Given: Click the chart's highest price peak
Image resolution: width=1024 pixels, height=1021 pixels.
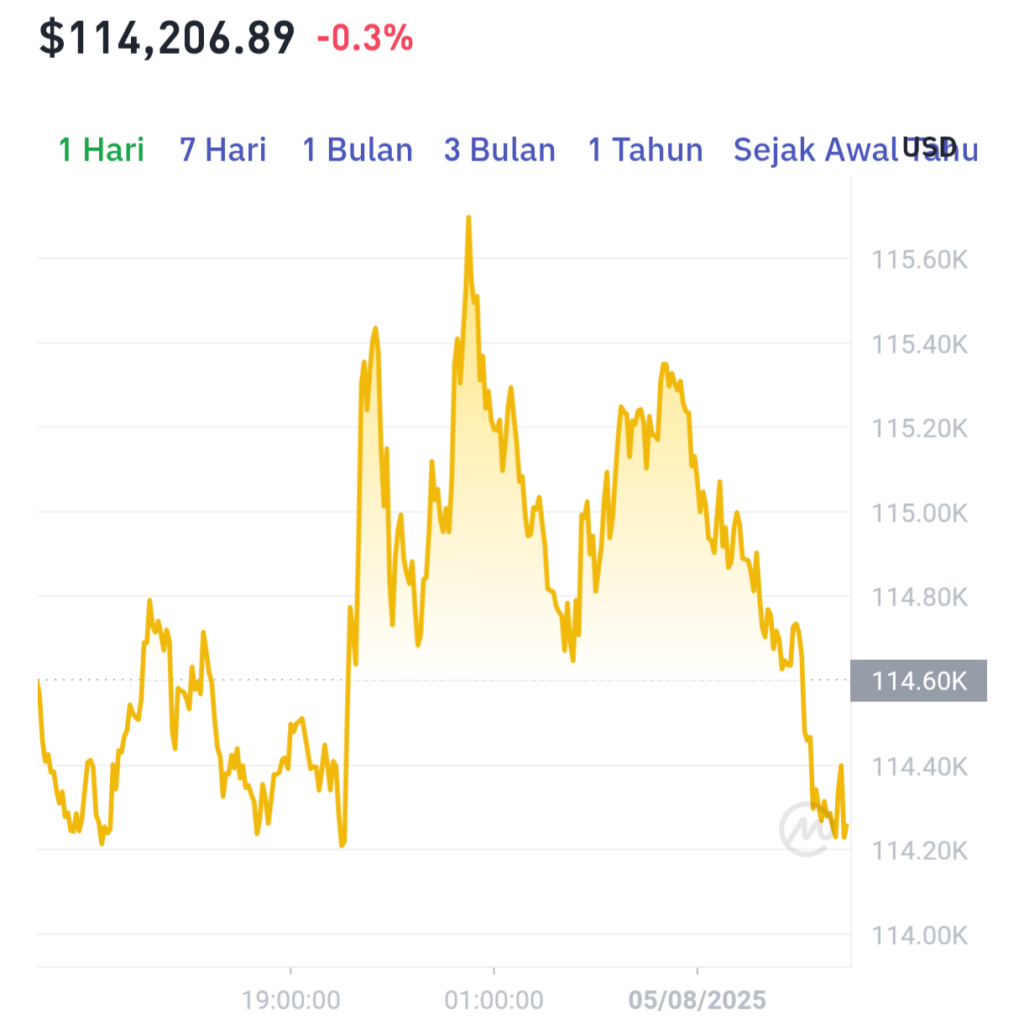Looking at the screenshot, I should [x=469, y=218].
